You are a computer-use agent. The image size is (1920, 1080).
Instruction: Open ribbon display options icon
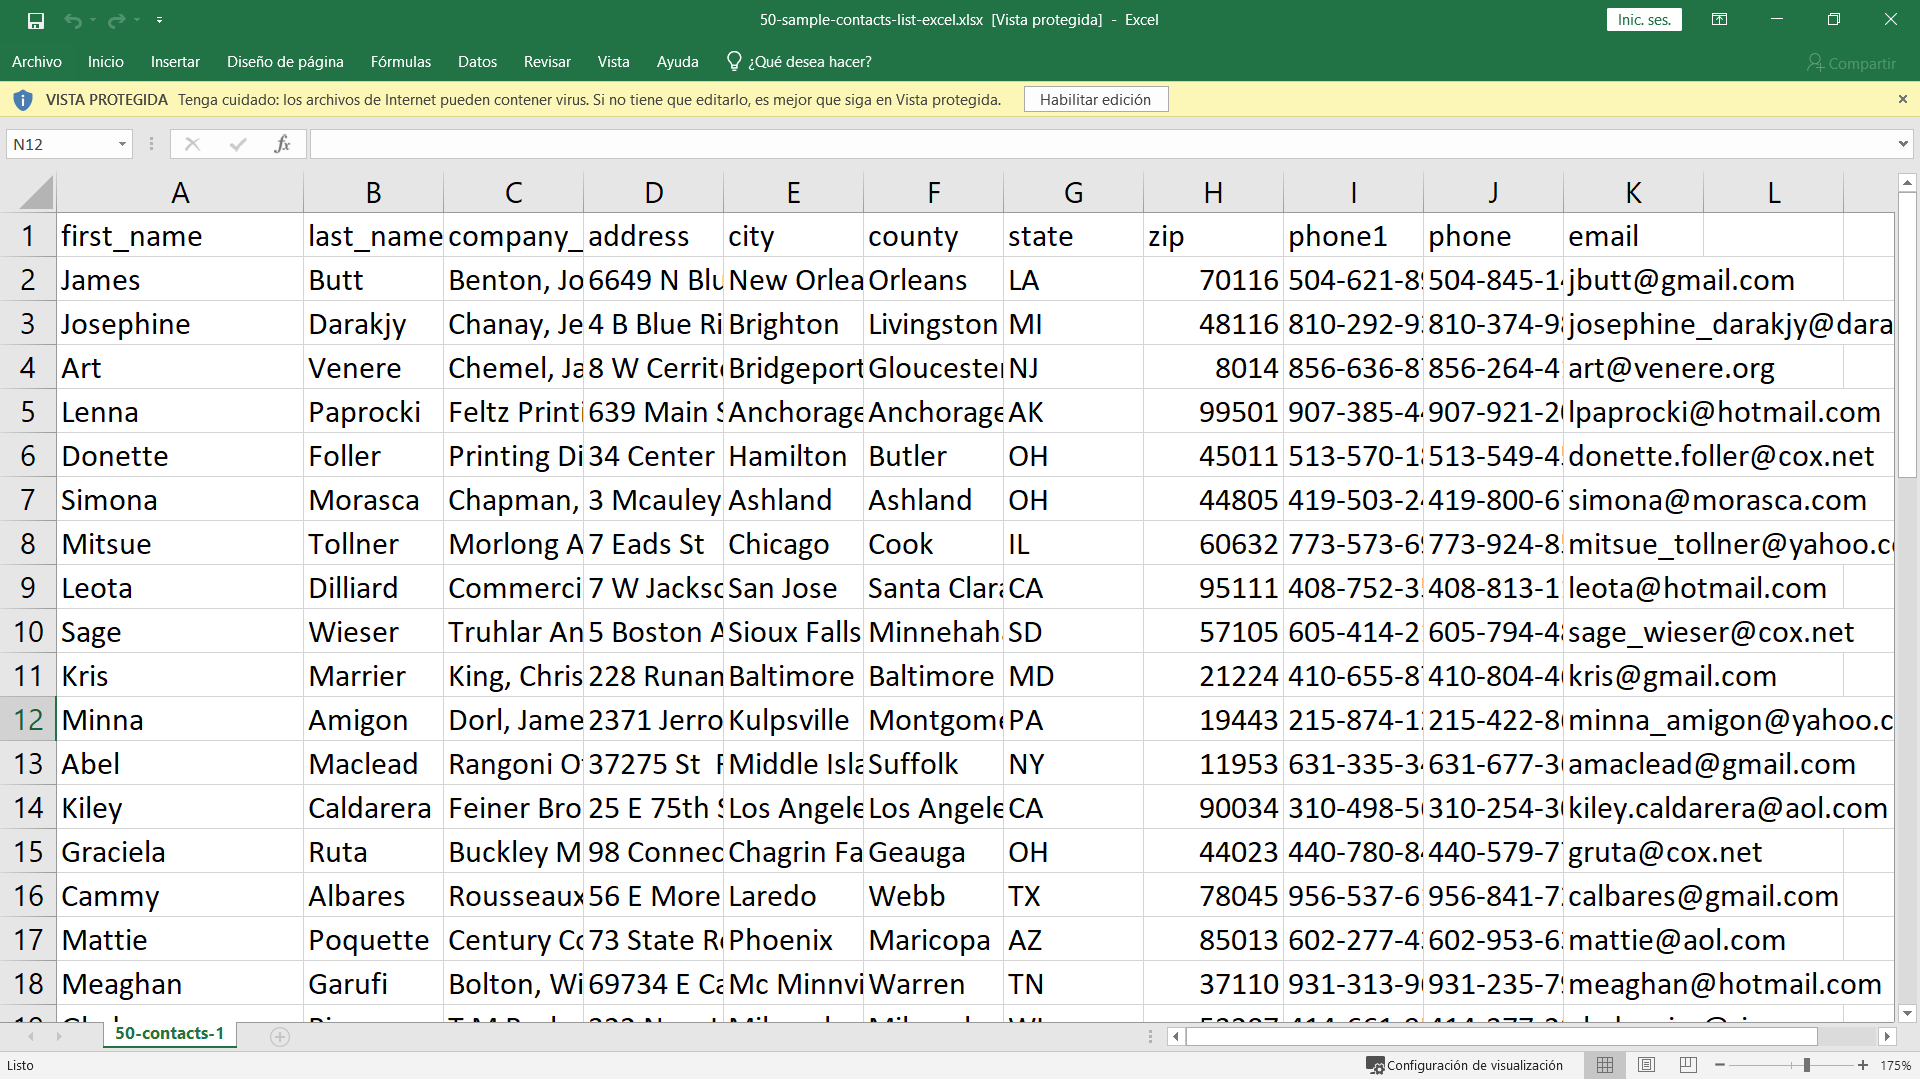click(1720, 20)
